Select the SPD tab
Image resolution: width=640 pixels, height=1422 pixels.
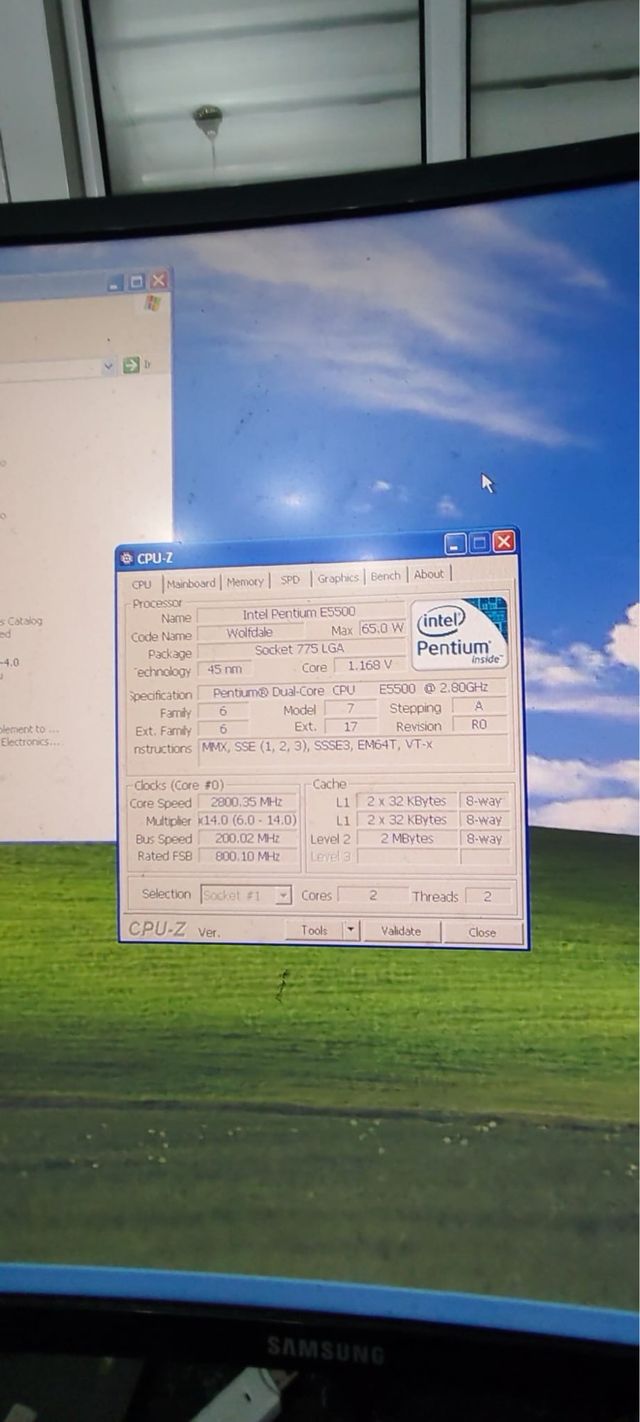pos(290,579)
